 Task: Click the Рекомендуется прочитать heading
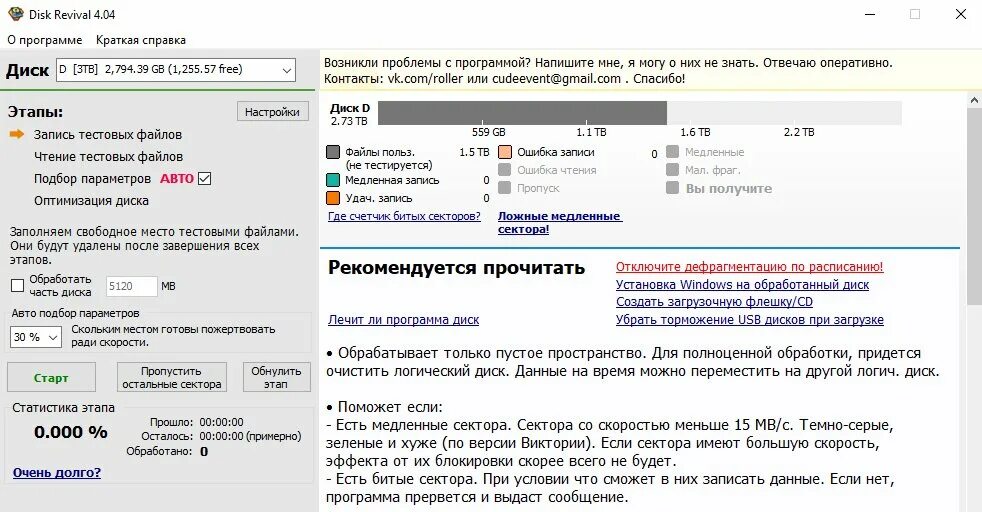pos(456,268)
